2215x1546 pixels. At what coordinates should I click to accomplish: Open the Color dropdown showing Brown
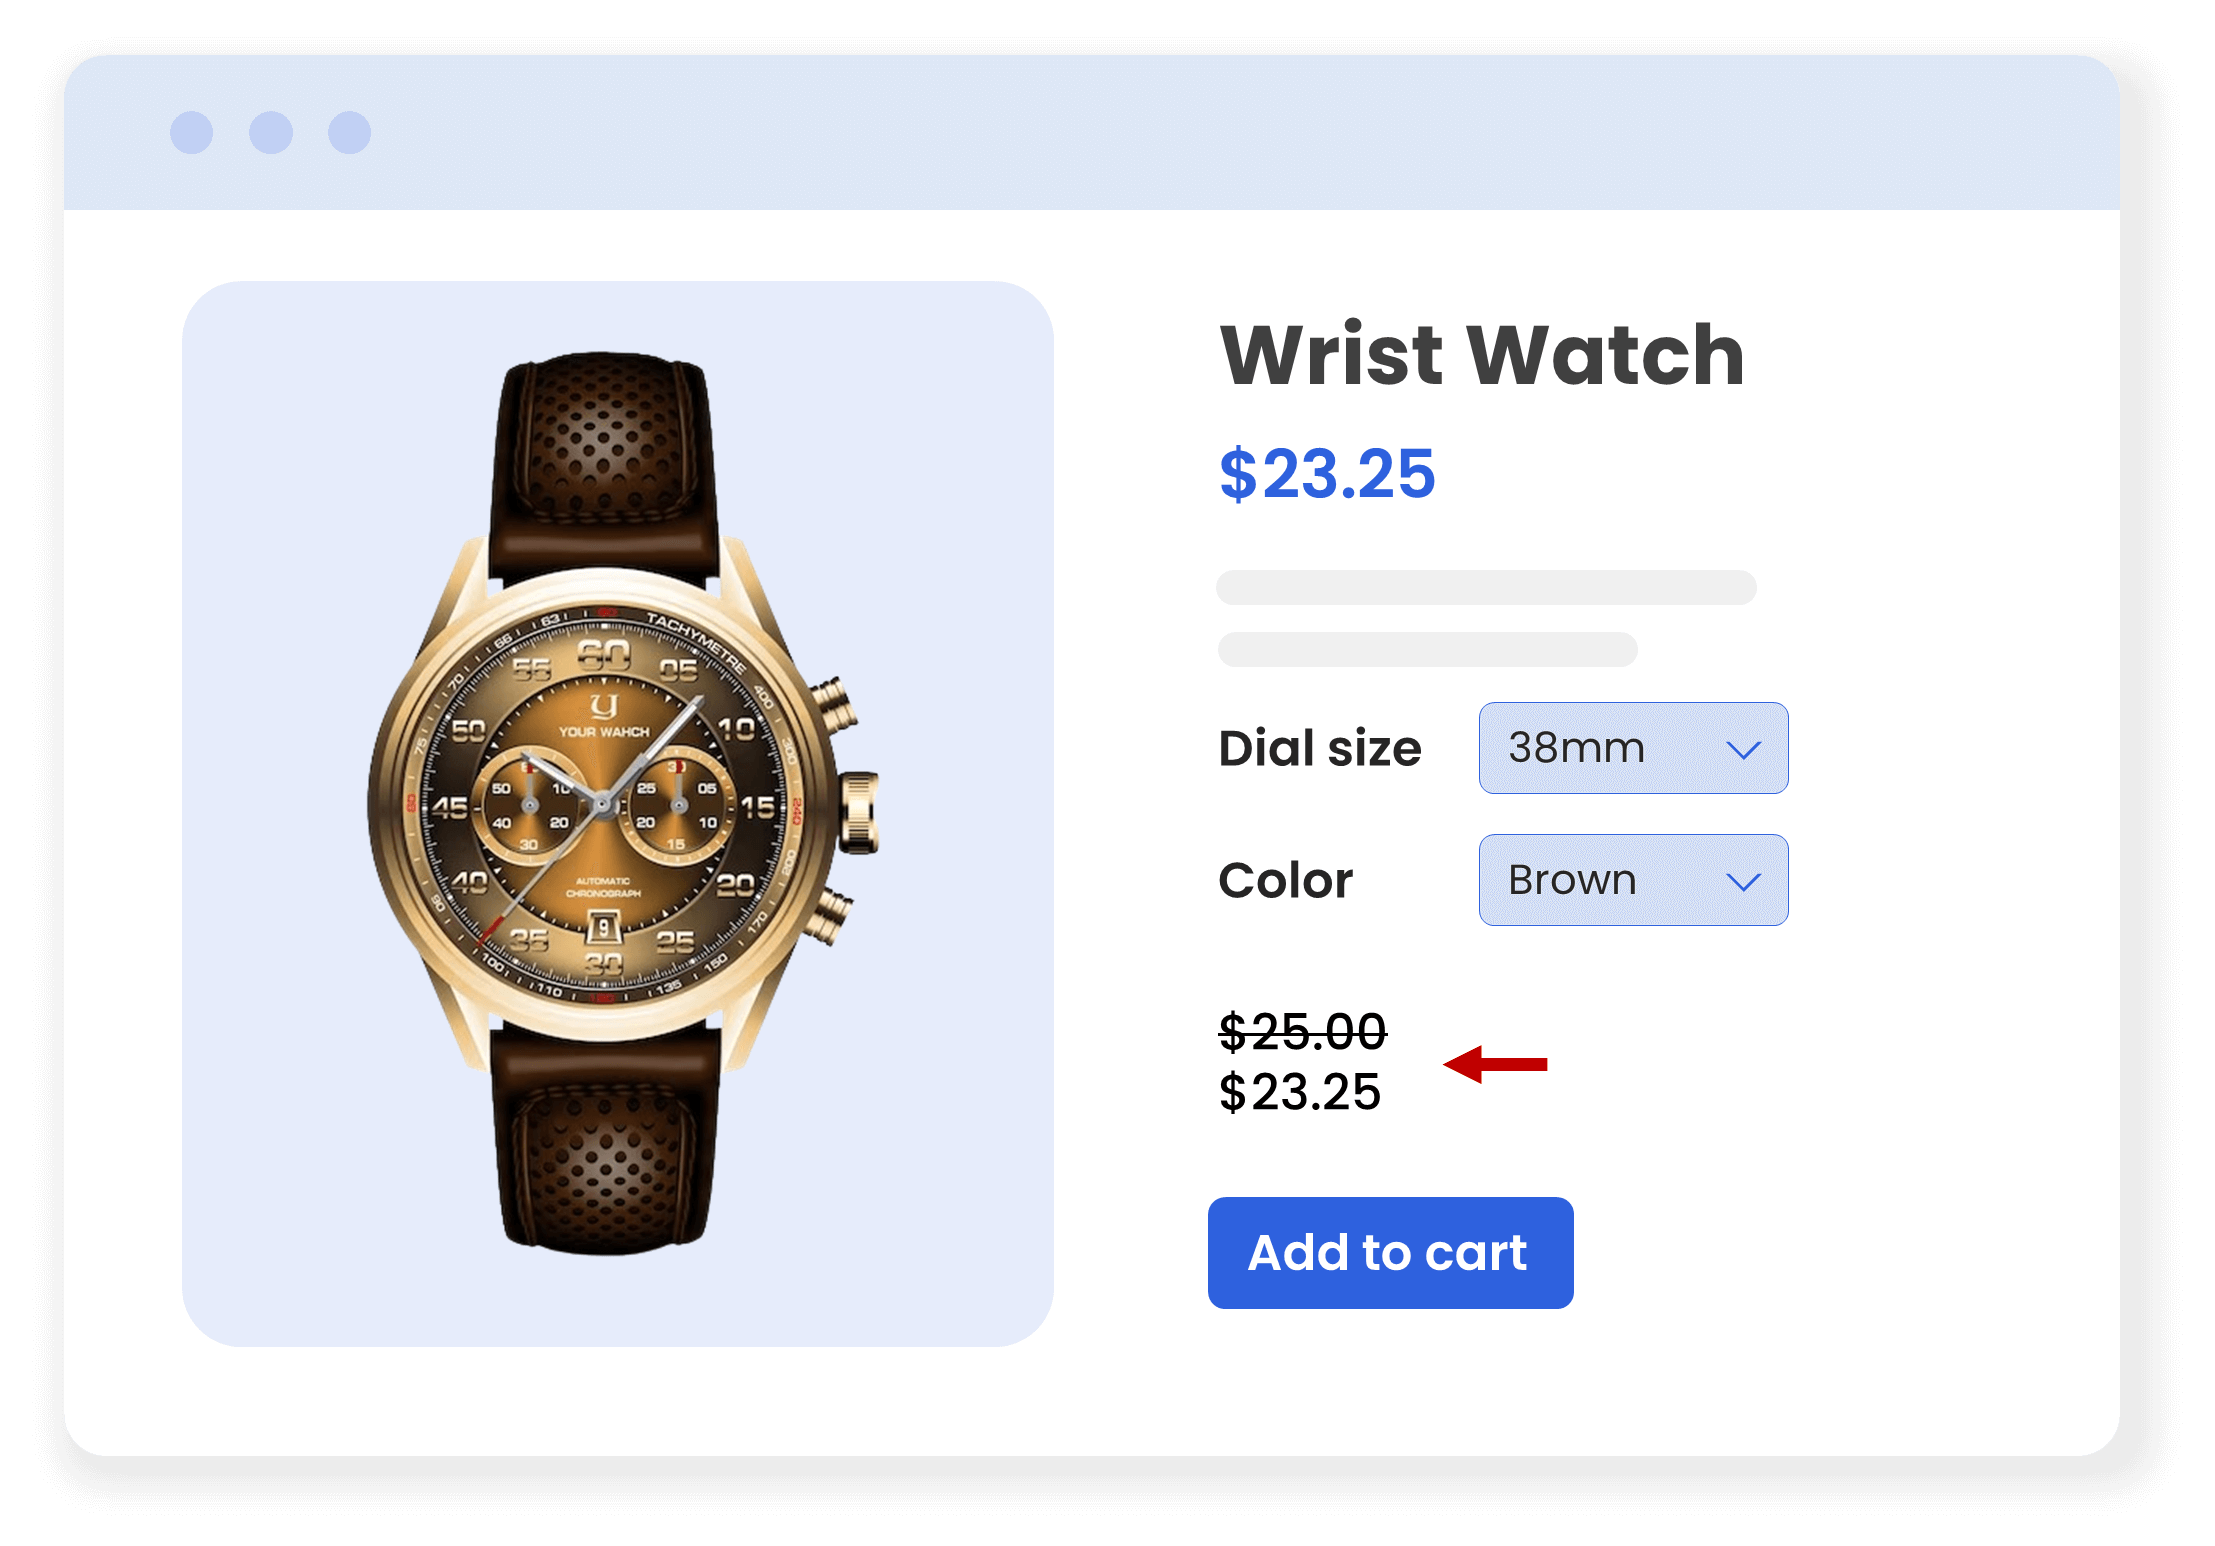tap(1633, 880)
